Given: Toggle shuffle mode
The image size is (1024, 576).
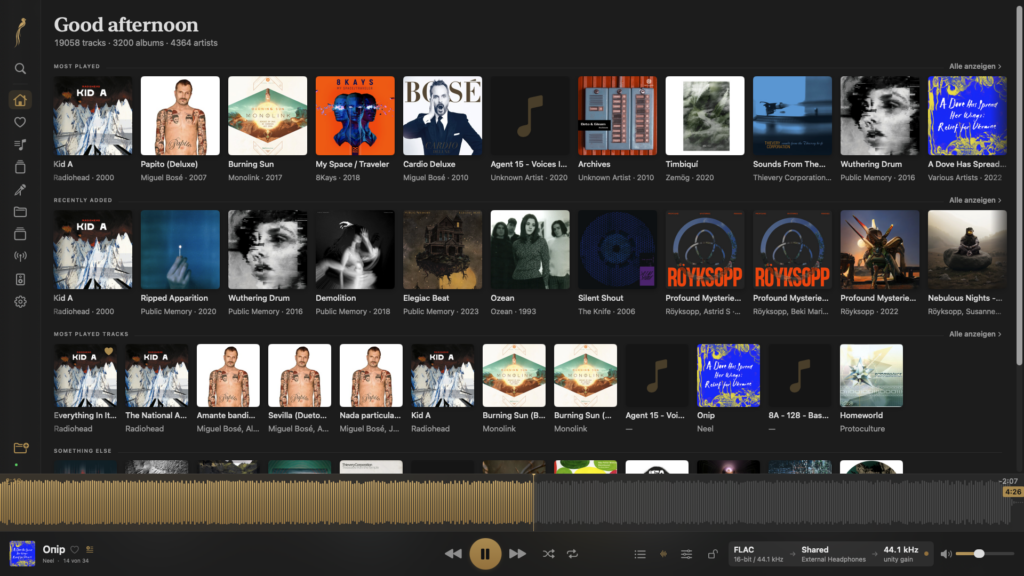Looking at the screenshot, I should pos(548,554).
